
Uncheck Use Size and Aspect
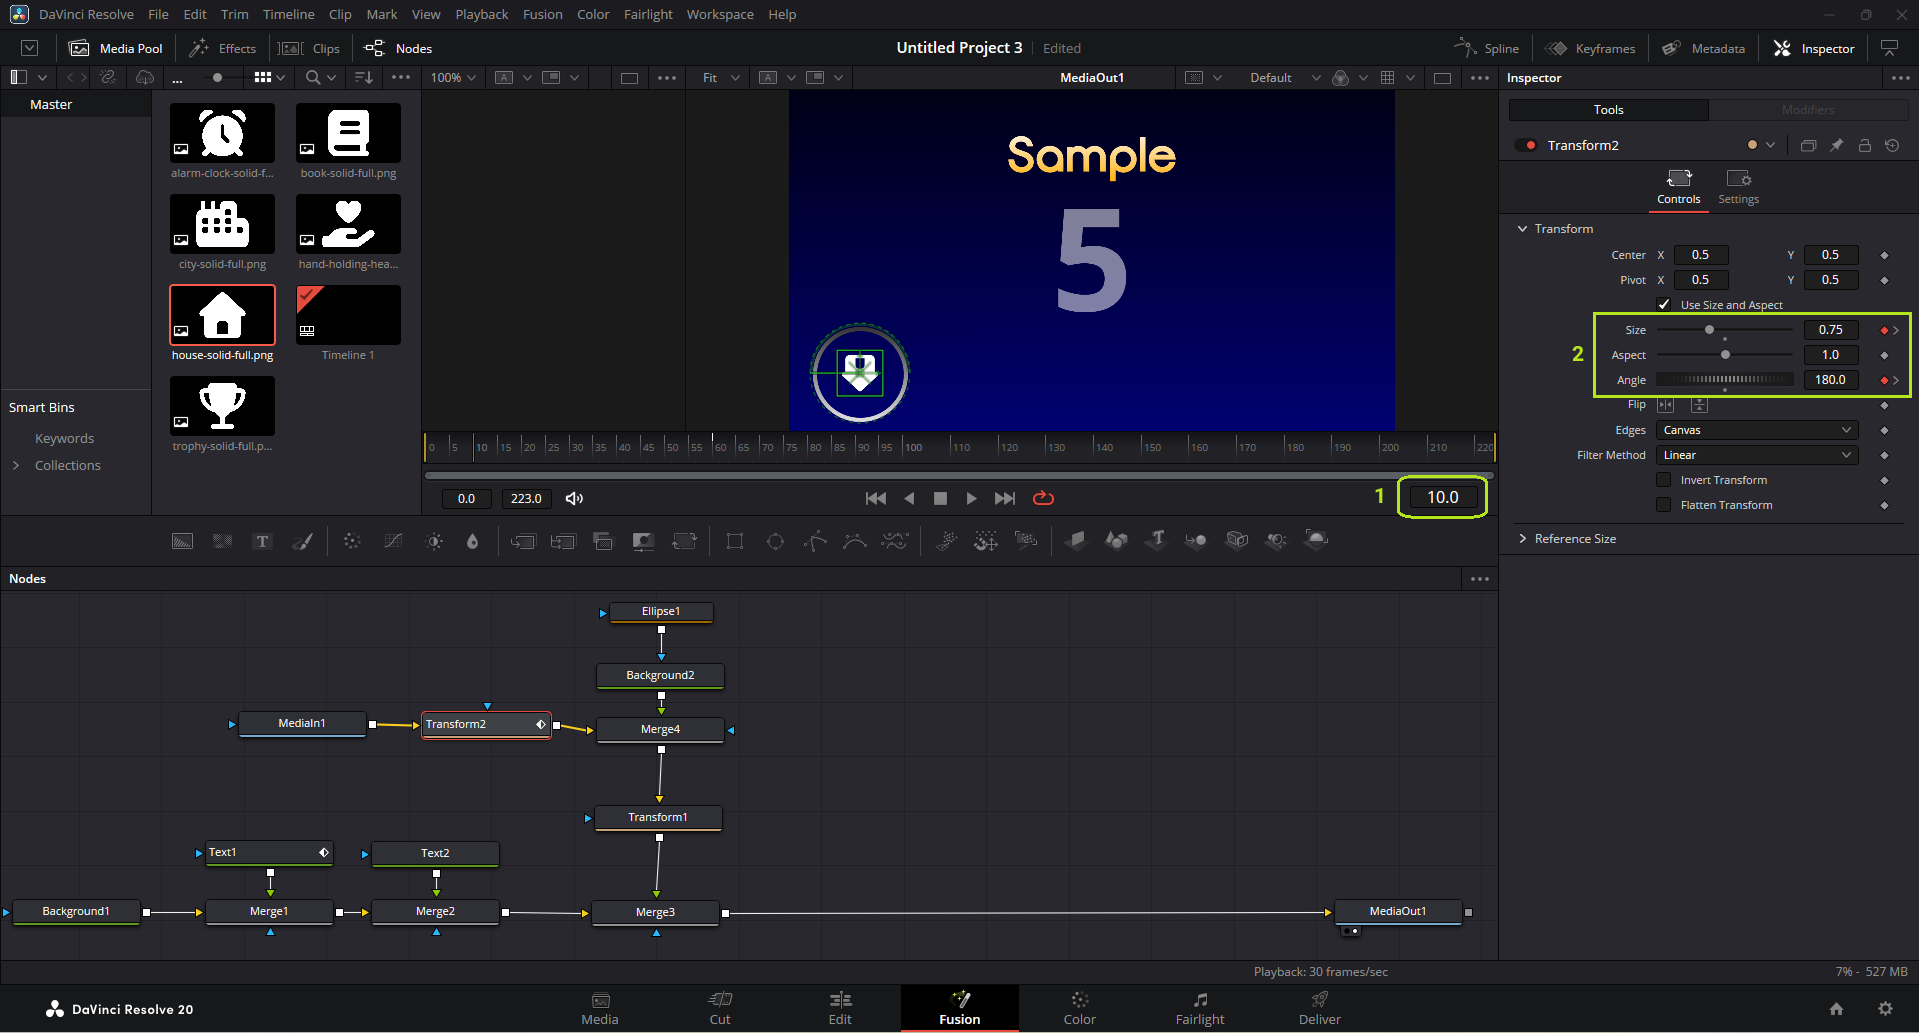[1664, 305]
